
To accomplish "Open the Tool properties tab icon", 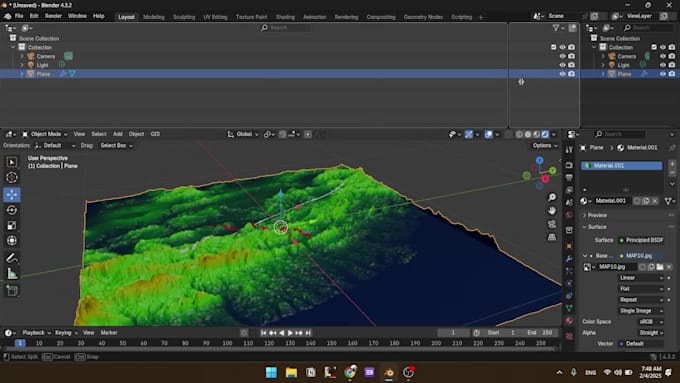I will (x=569, y=150).
